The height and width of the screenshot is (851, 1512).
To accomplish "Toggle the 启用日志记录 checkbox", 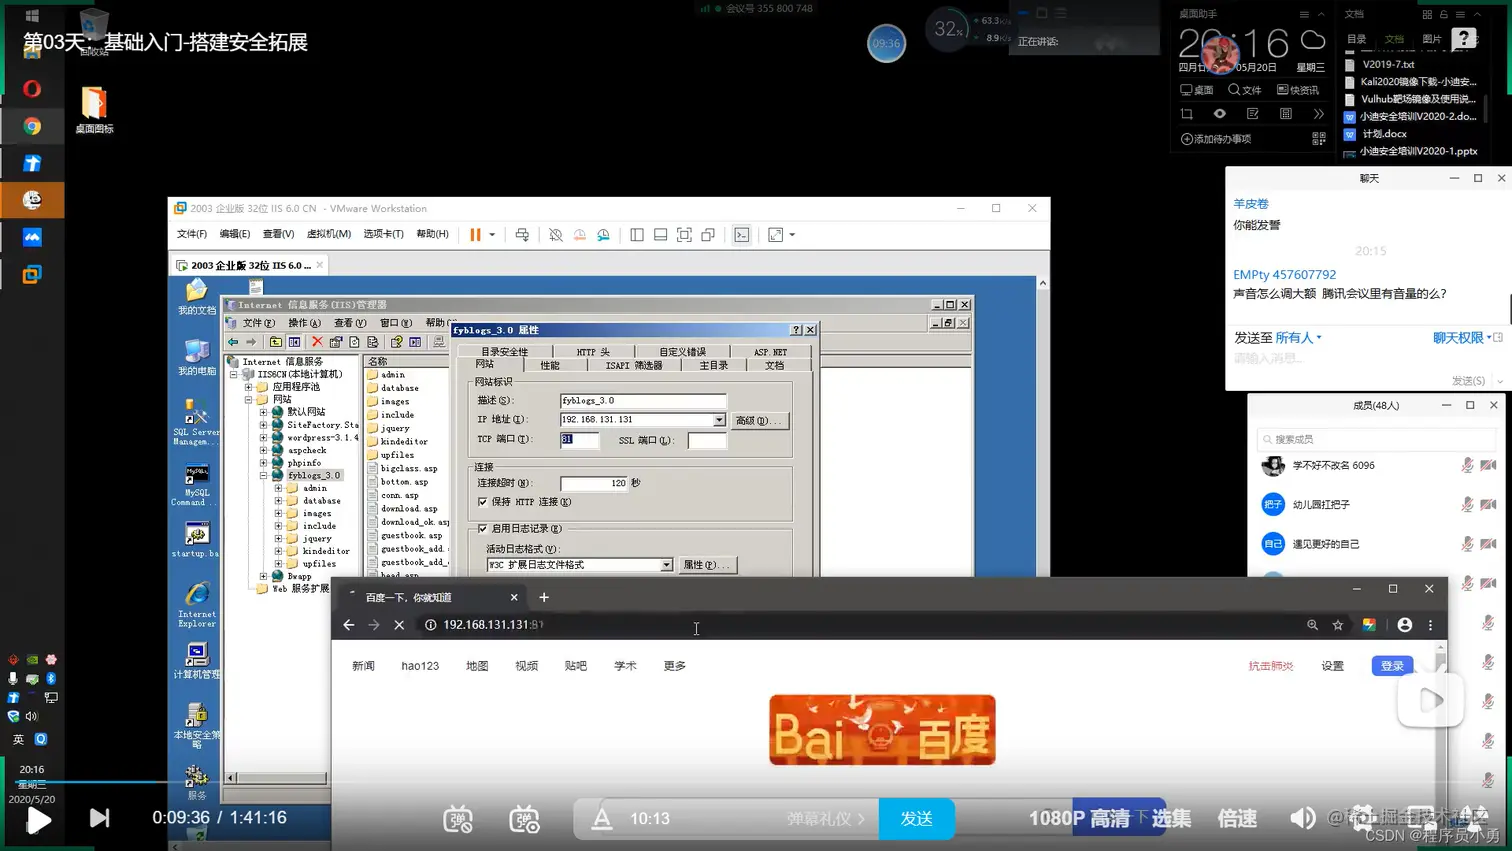I will click(x=483, y=528).
